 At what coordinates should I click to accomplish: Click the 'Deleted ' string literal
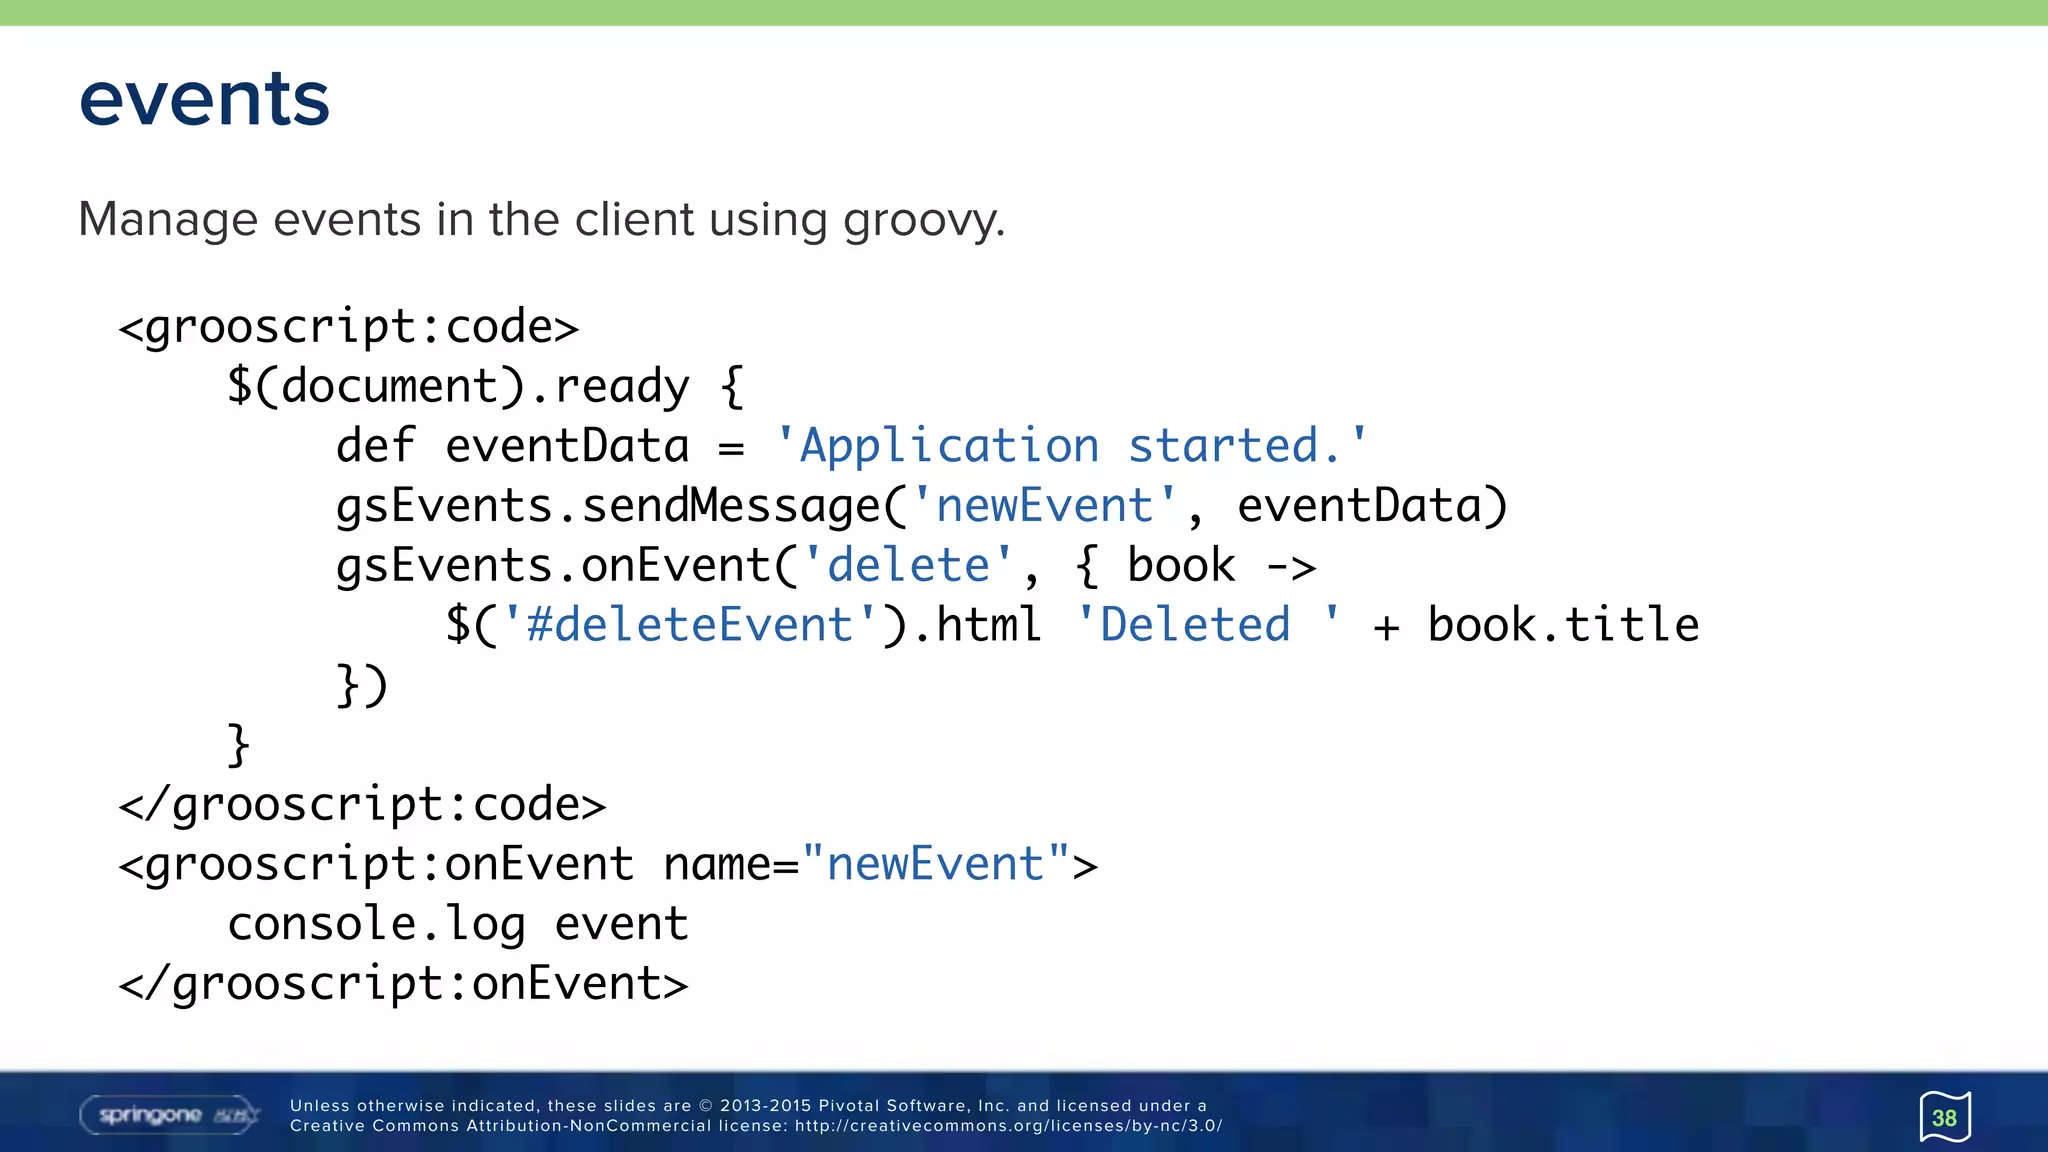[1207, 625]
